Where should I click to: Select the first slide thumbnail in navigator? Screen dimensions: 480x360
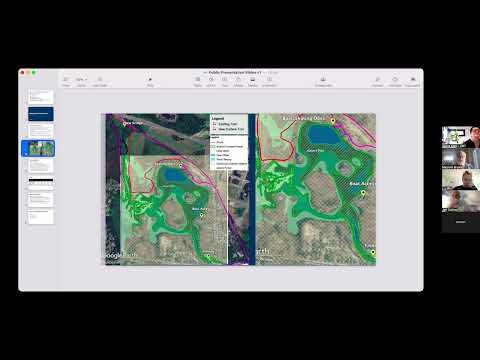pos(41,96)
